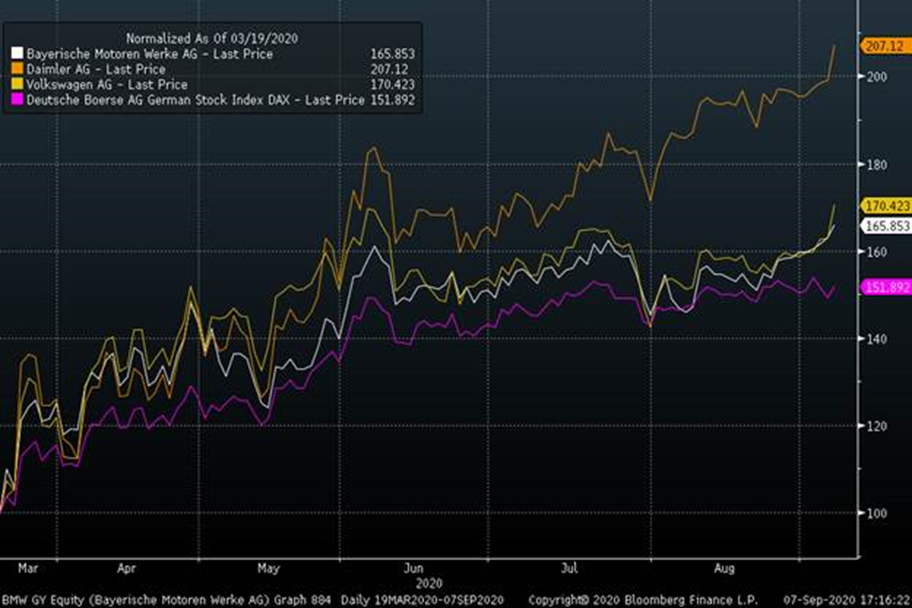Click the Jun label on the time axis

point(414,568)
